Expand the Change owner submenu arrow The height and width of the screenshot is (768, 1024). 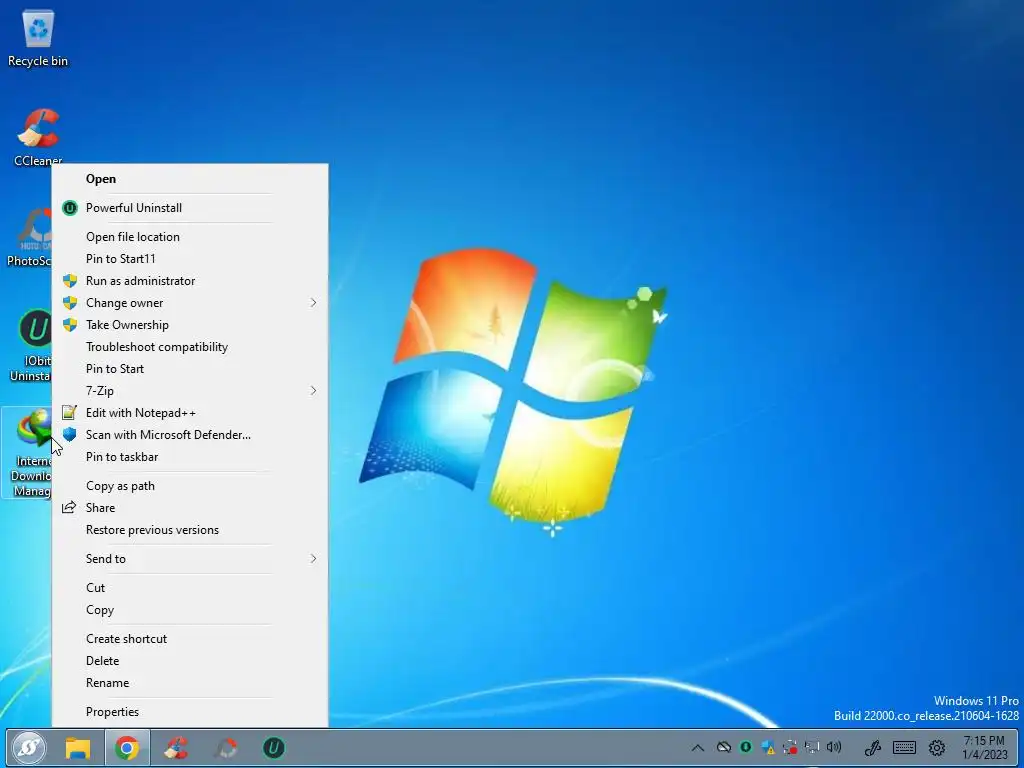pos(313,303)
